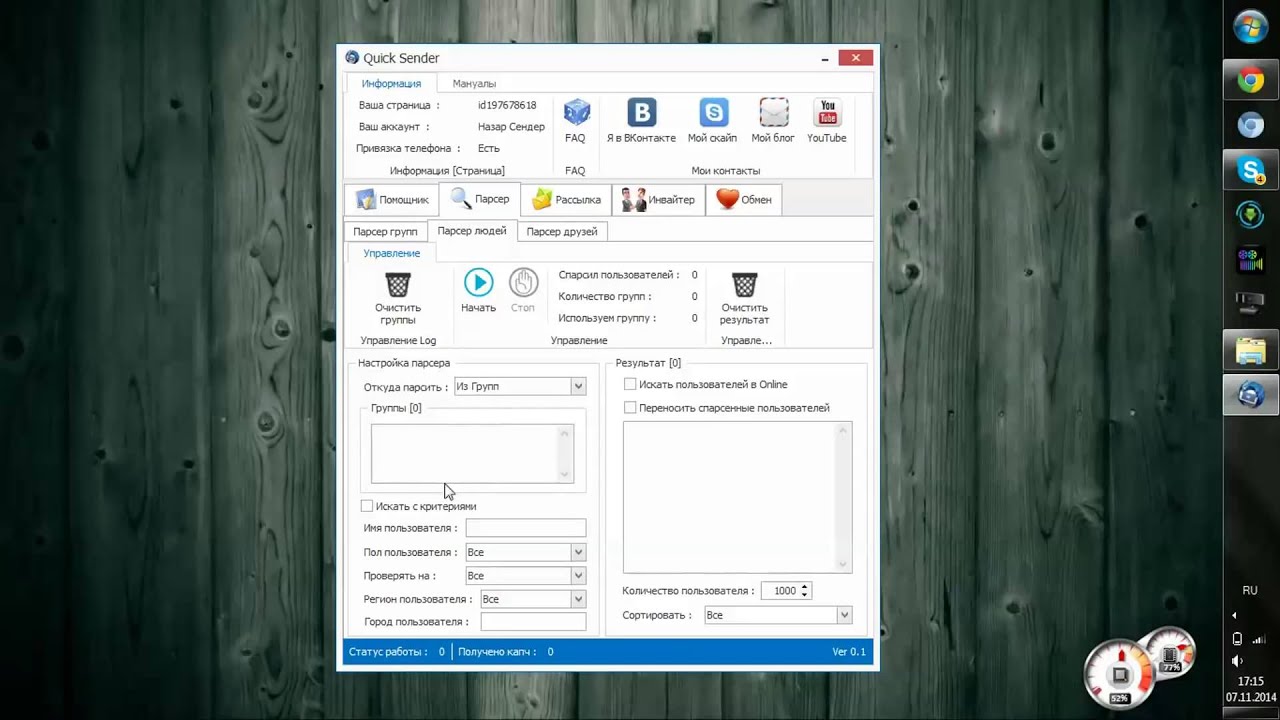Click the Управление ribbon tab
The image size is (1280, 720).
pyautogui.click(x=392, y=253)
